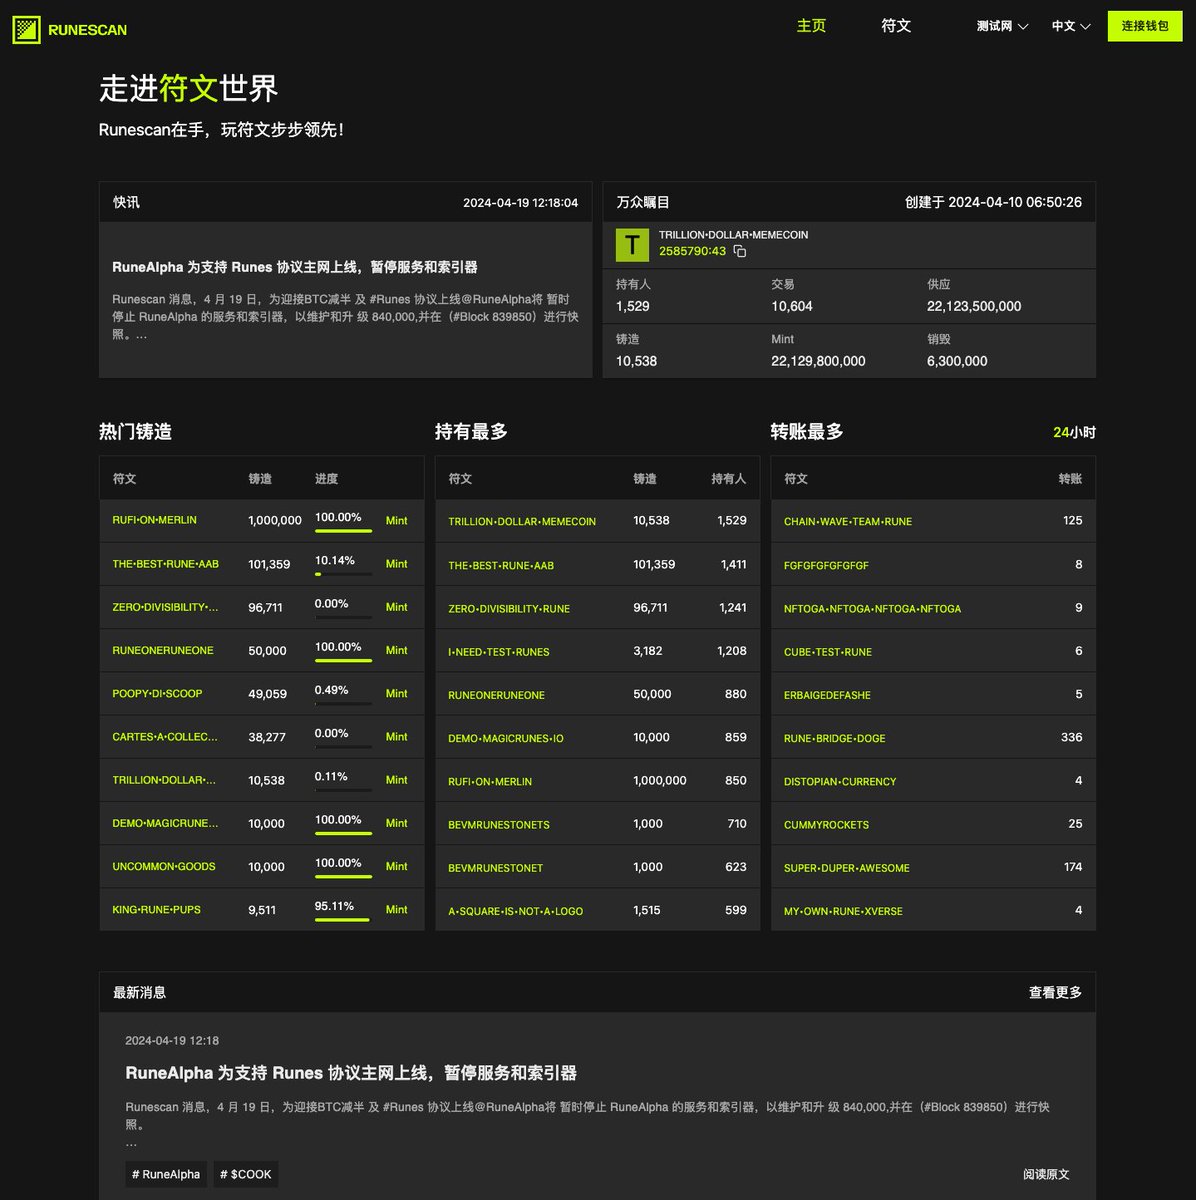Viewport: 1196px width, 1200px height.
Task: Open the 中文 language dropdown
Action: [x=1071, y=26]
